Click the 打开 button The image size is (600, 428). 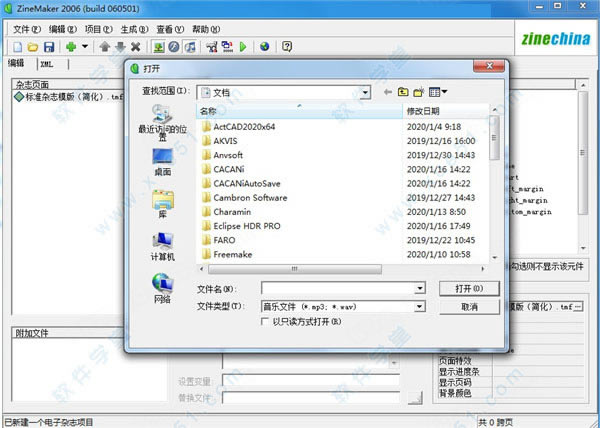(x=469, y=288)
